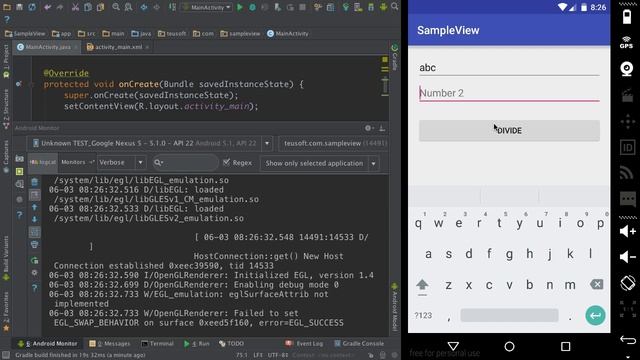Viewport: 640px width, 360px height.
Task: Tap the keyboard green enter key
Action: point(595,316)
